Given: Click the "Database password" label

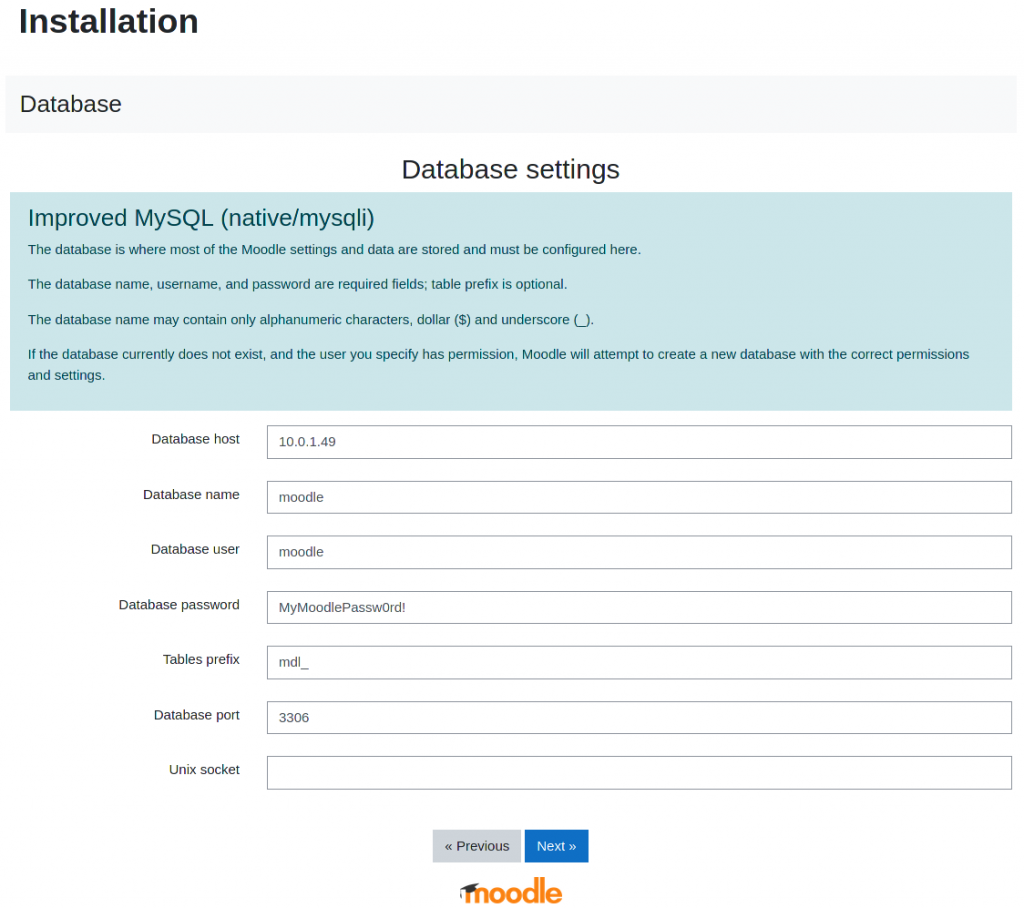Looking at the screenshot, I should [x=179, y=605].
